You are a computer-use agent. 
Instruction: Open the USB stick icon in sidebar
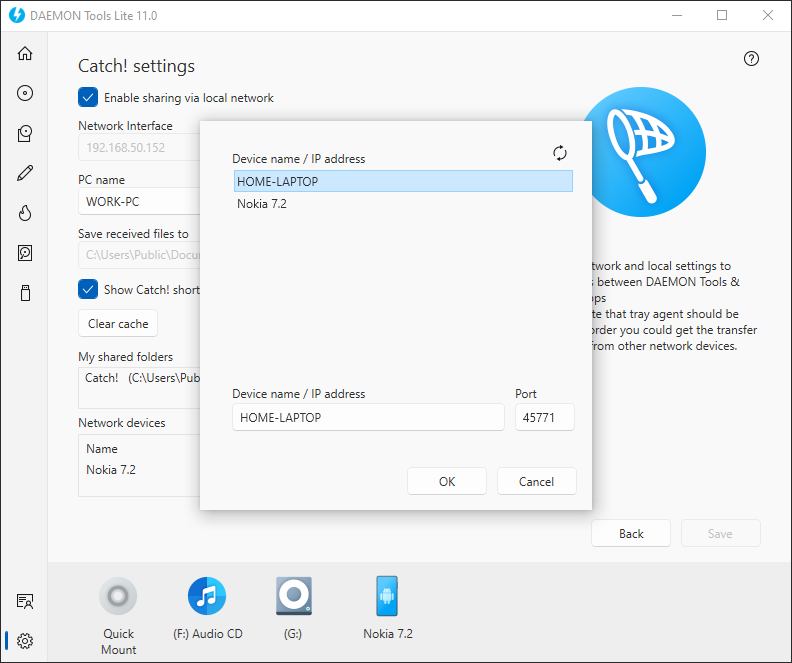(25, 293)
